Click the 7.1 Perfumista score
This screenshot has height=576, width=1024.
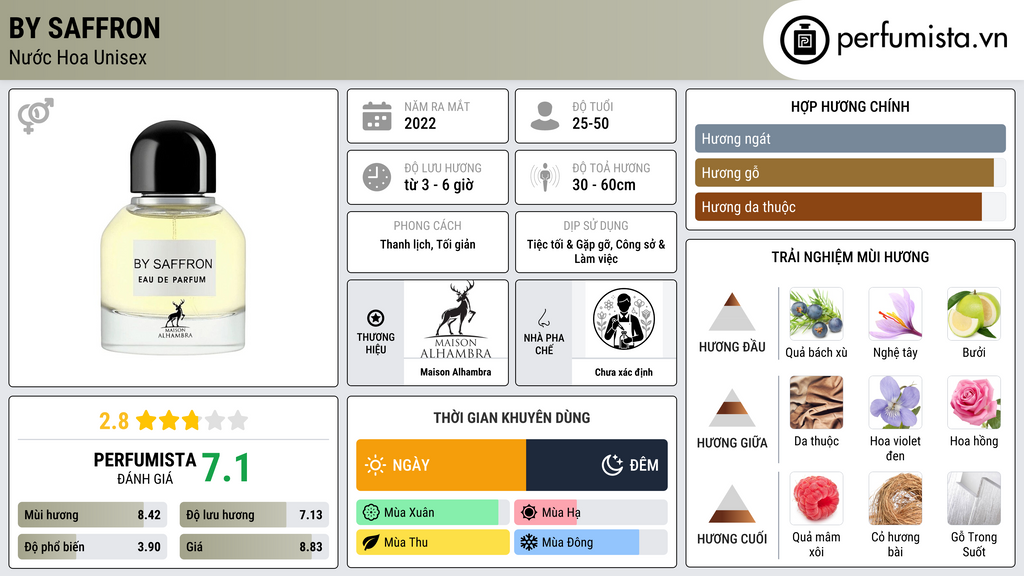point(225,468)
